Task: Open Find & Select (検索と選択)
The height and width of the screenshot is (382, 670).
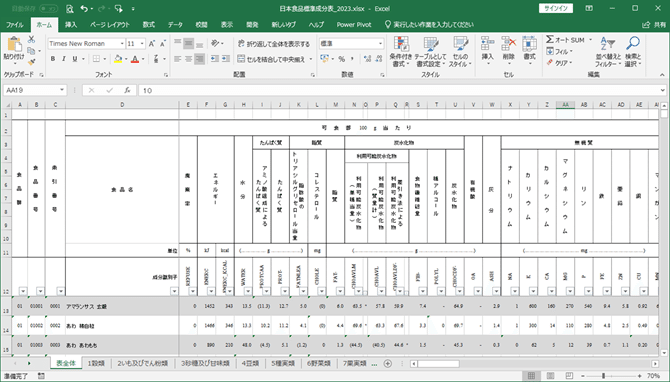Action: click(x=633, y=51)
